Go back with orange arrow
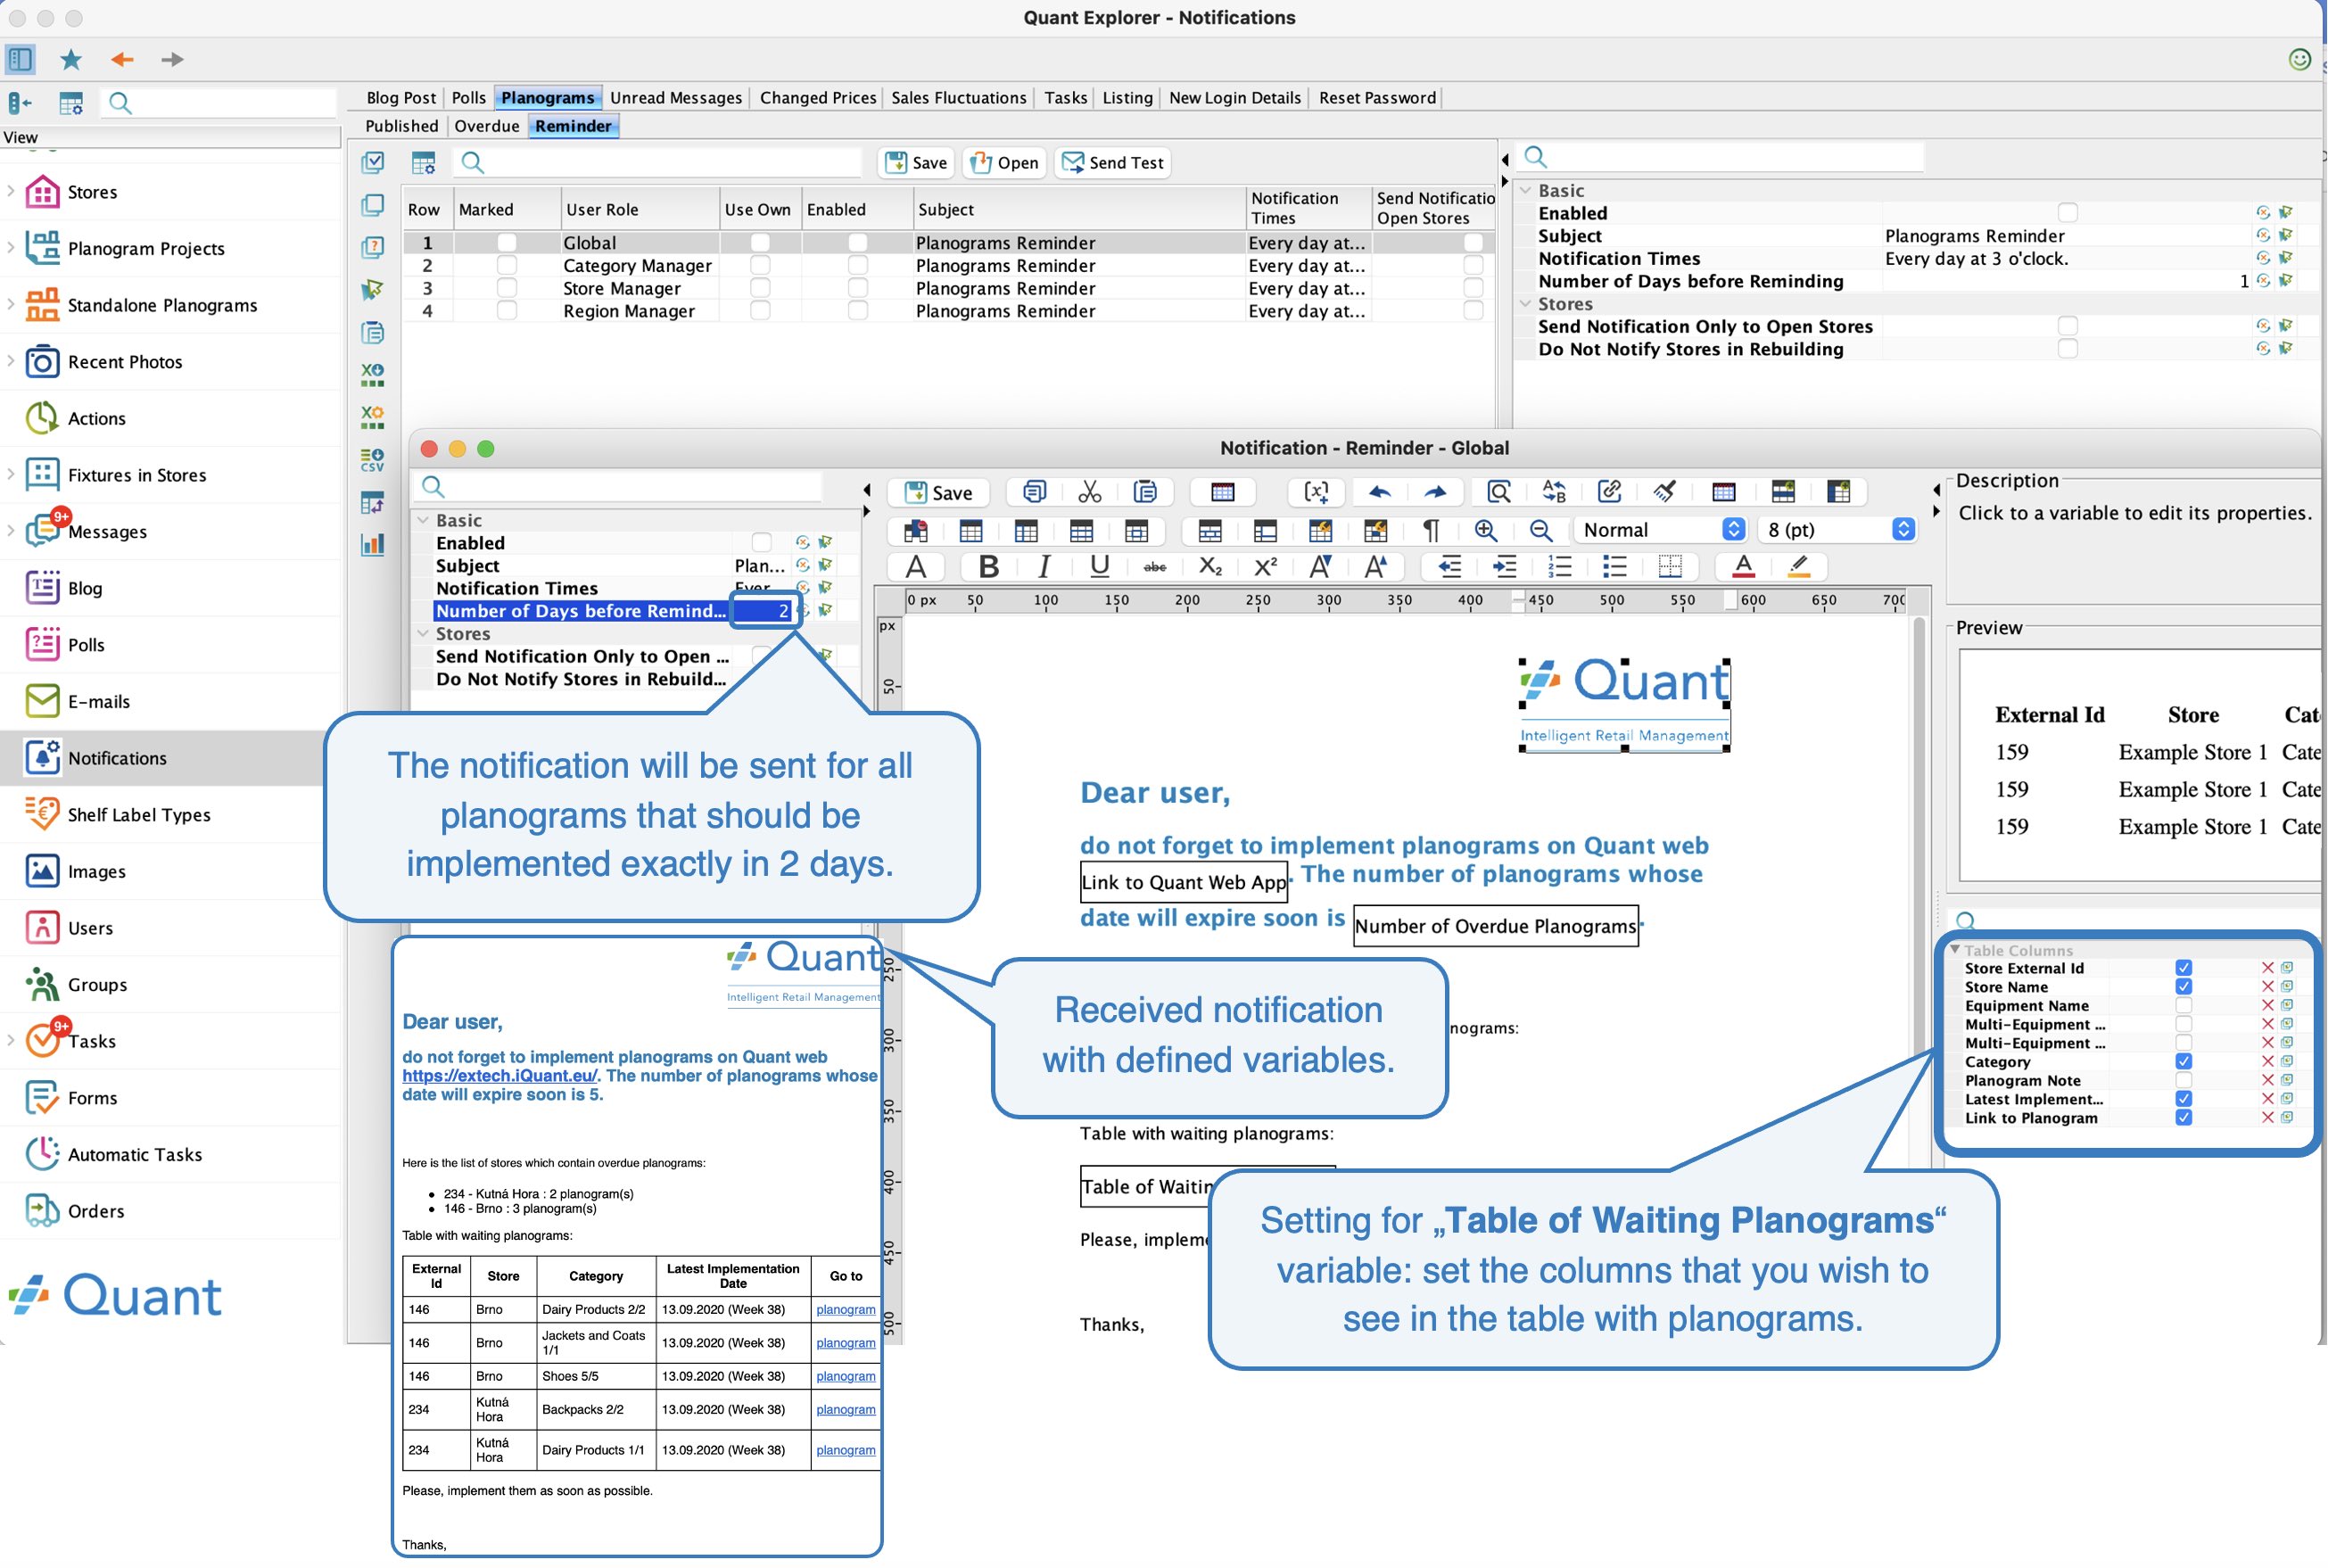Viewport: 2328px width, 1568px height. (x=122, y=59)
